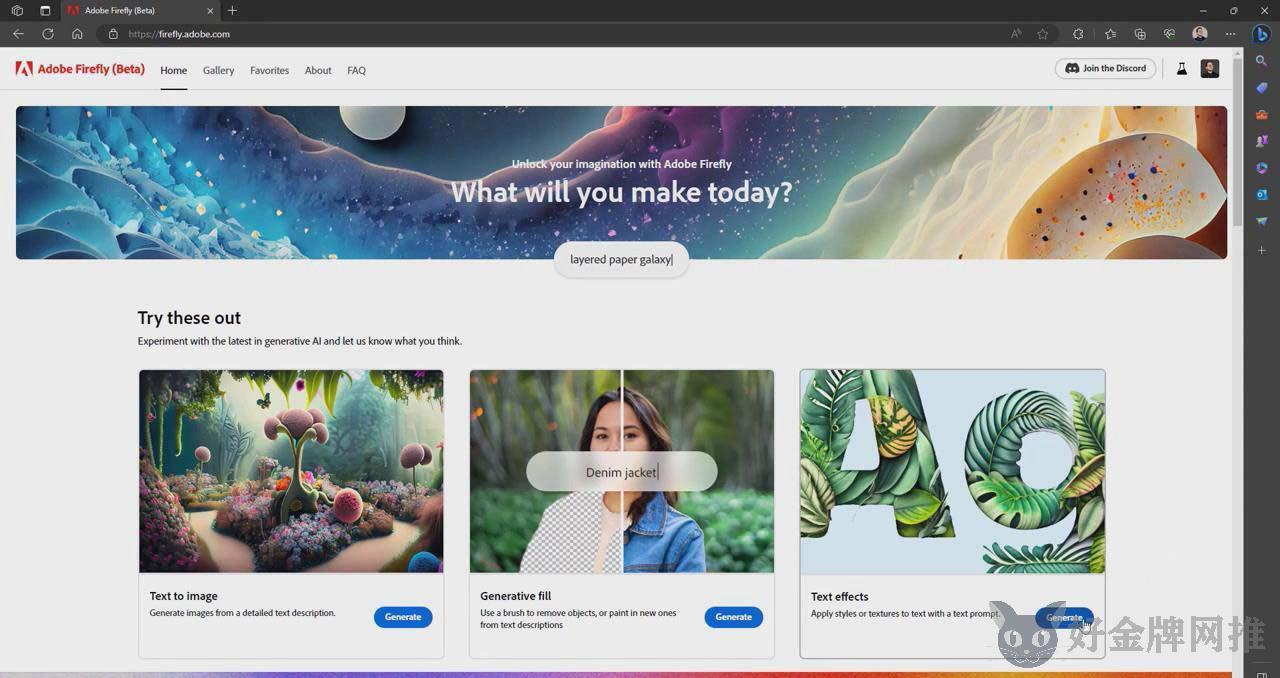1280x678 pixels.
Task: Click the 'Generative fill' card title
Action: point(515,596)
